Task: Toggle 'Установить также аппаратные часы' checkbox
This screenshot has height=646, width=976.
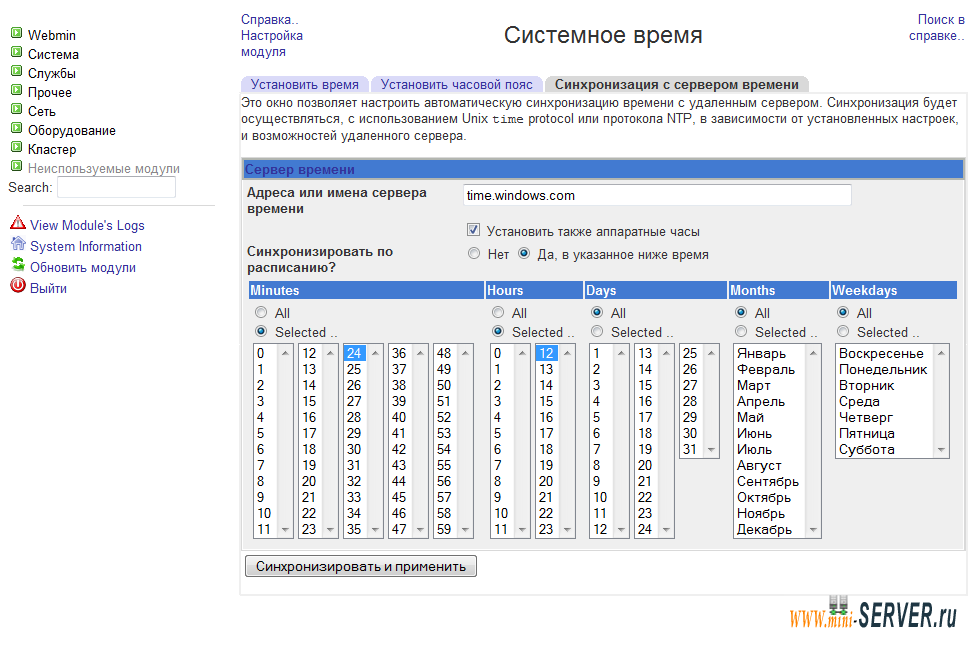Action: pyautogui.click(x=474, y=230)
